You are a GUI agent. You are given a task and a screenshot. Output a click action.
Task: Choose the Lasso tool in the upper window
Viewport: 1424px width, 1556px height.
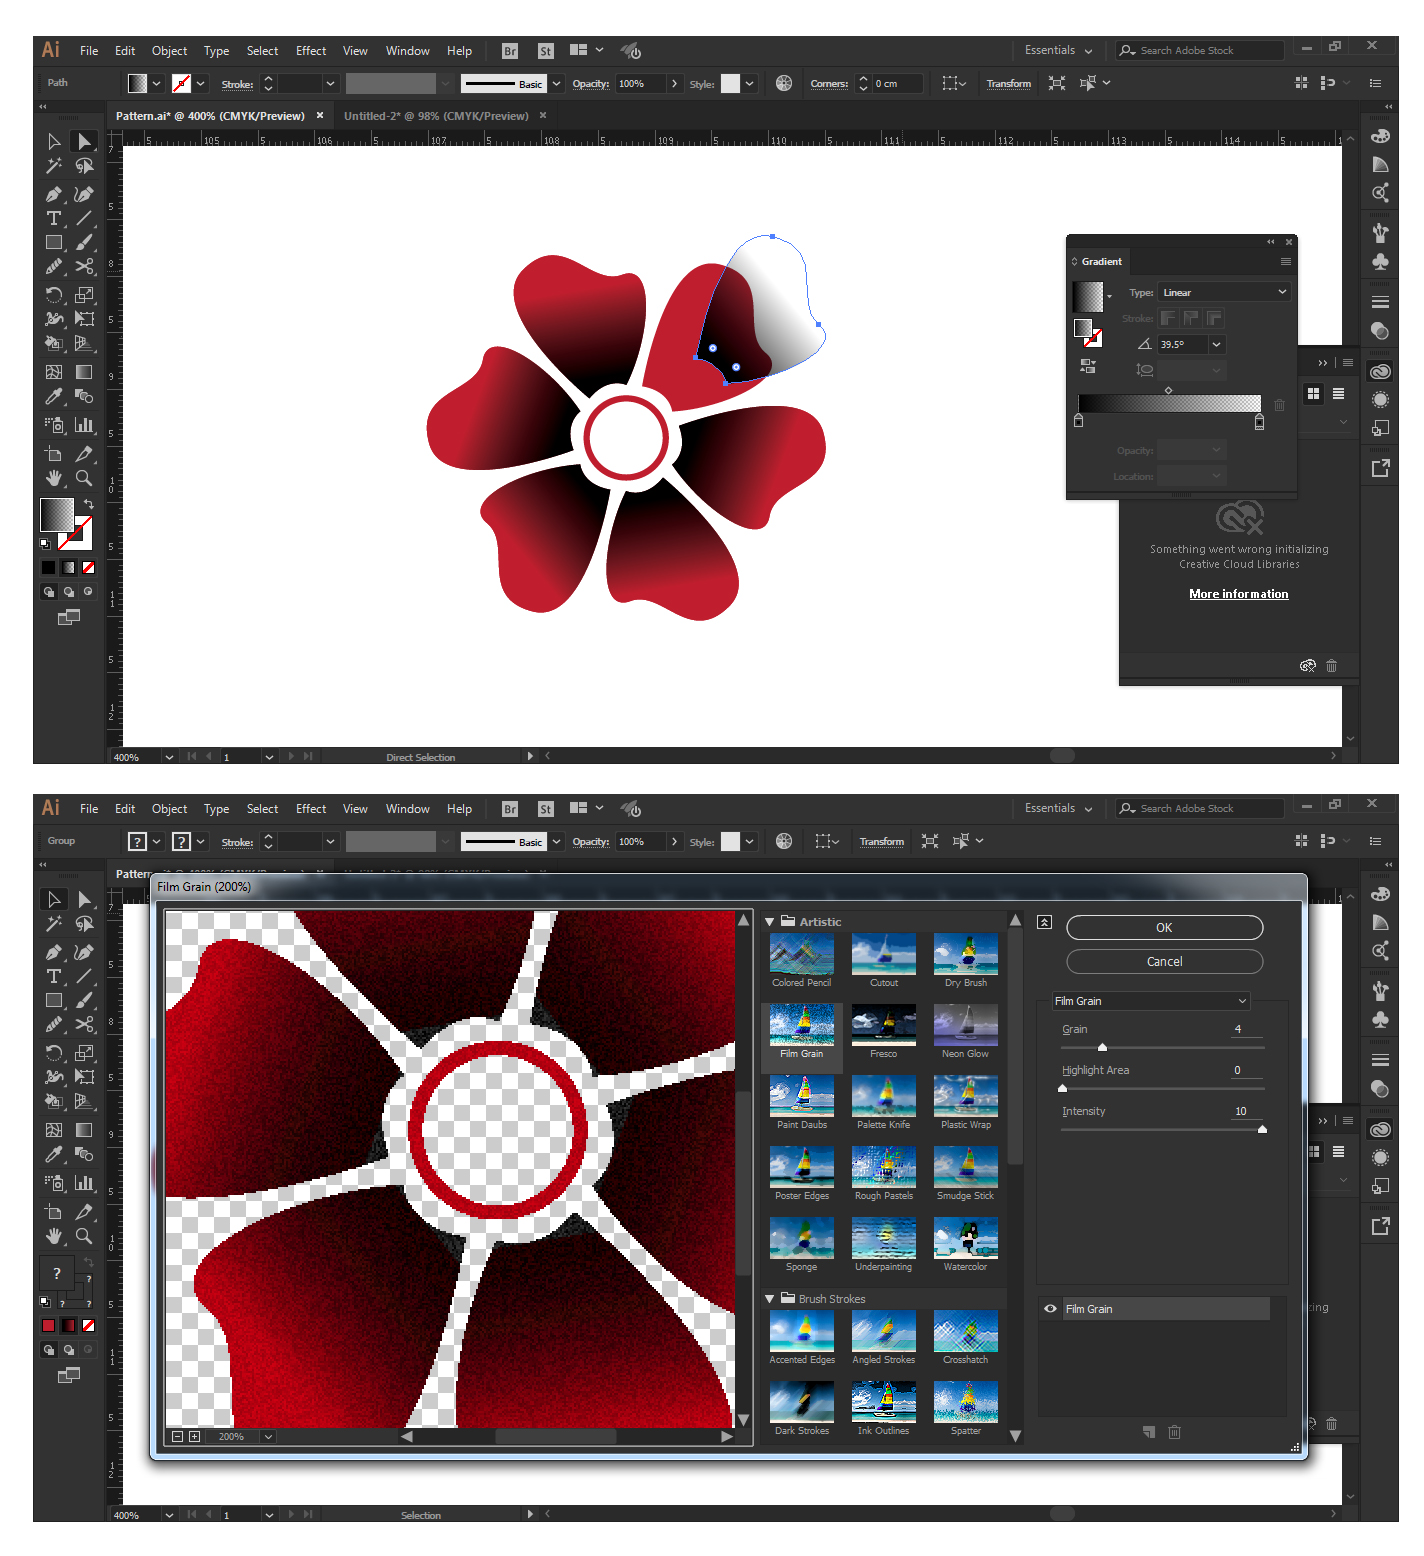[85, 166]
